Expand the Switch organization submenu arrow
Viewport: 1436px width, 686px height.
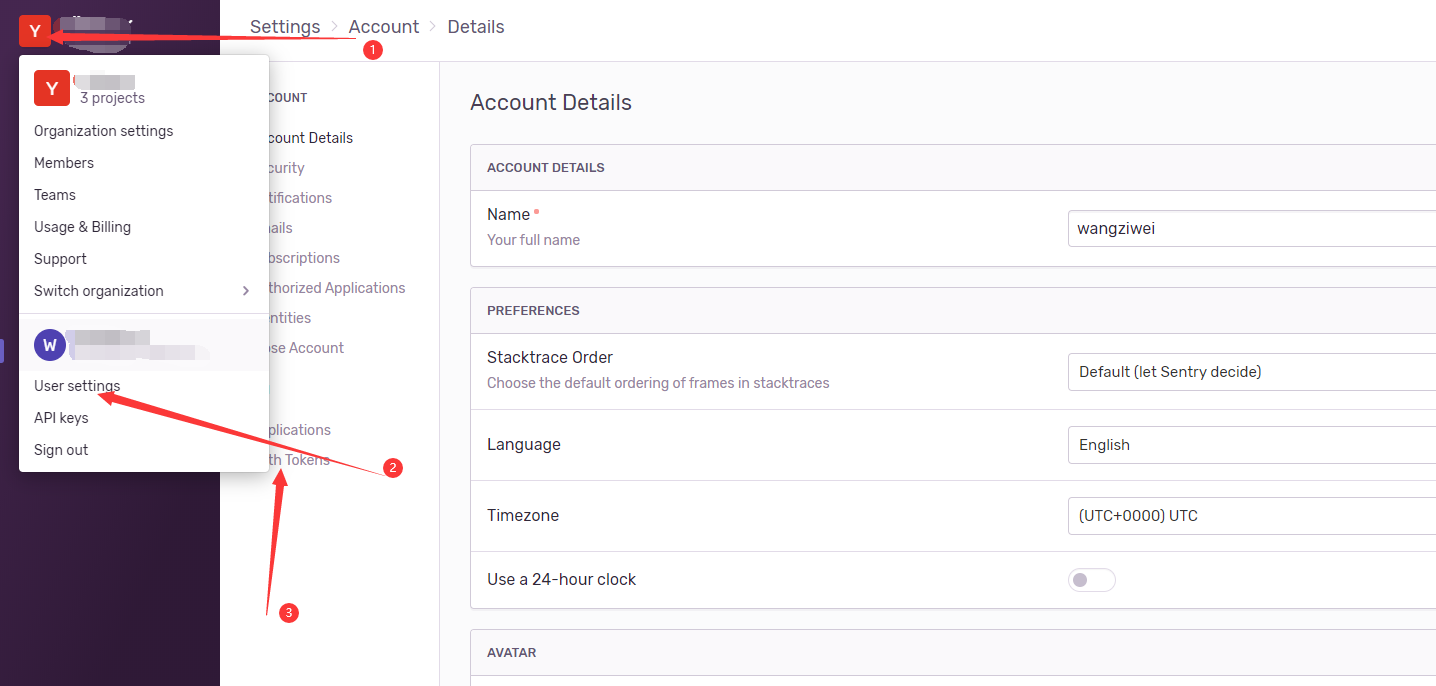[245, 291]
